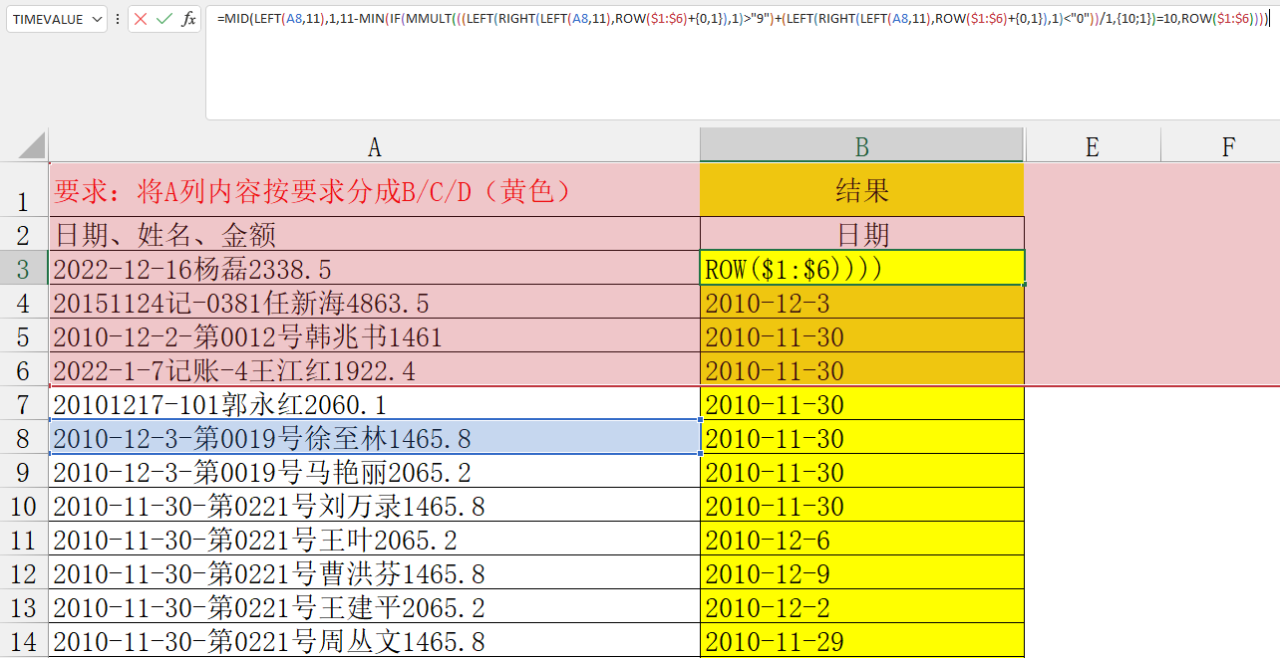Select row 7 header
This screenshot has height=658, width=1280.
[24, 404]
